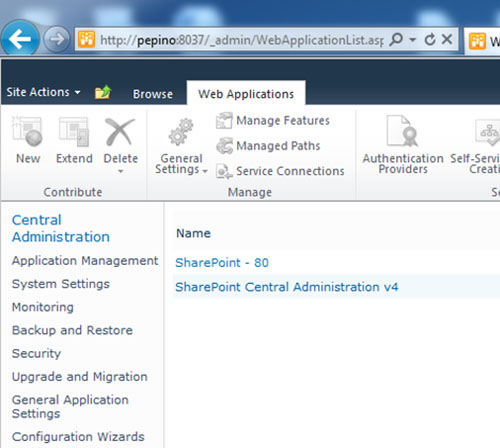500x448 pixels.
Task: Click the Managed Paths icon
Action: tap(224, 146)
